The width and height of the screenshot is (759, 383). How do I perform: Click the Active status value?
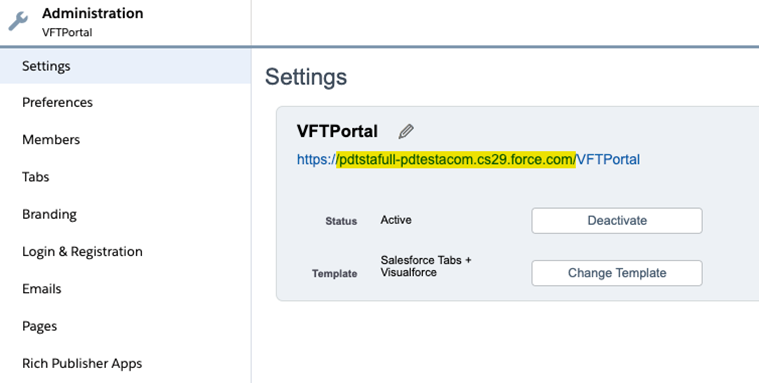pos(396,220)
